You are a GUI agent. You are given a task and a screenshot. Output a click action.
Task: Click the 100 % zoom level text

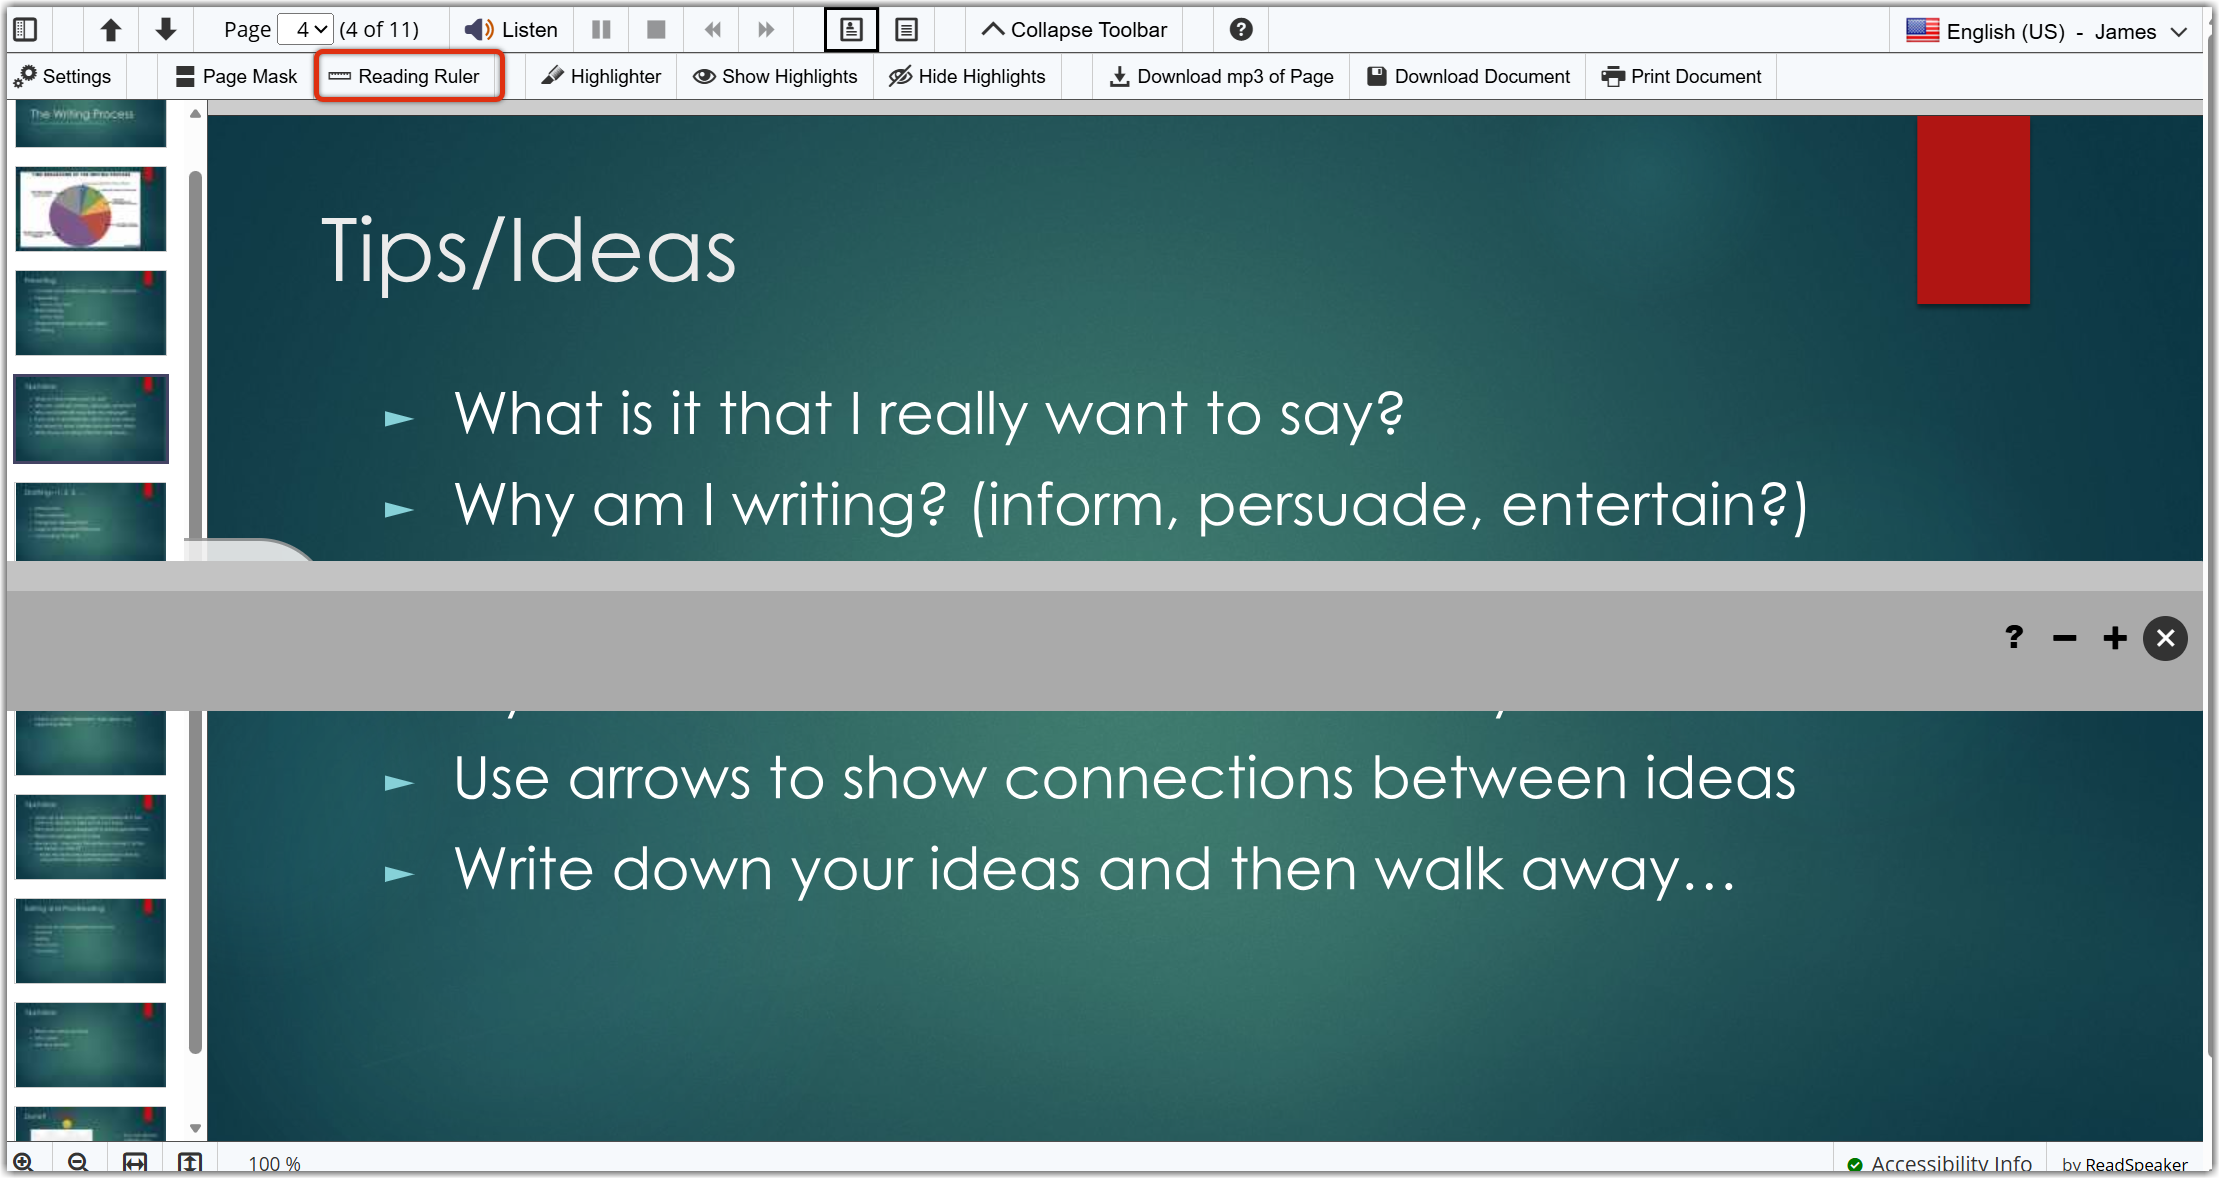pyautogui.click(x=274, y=1164)
